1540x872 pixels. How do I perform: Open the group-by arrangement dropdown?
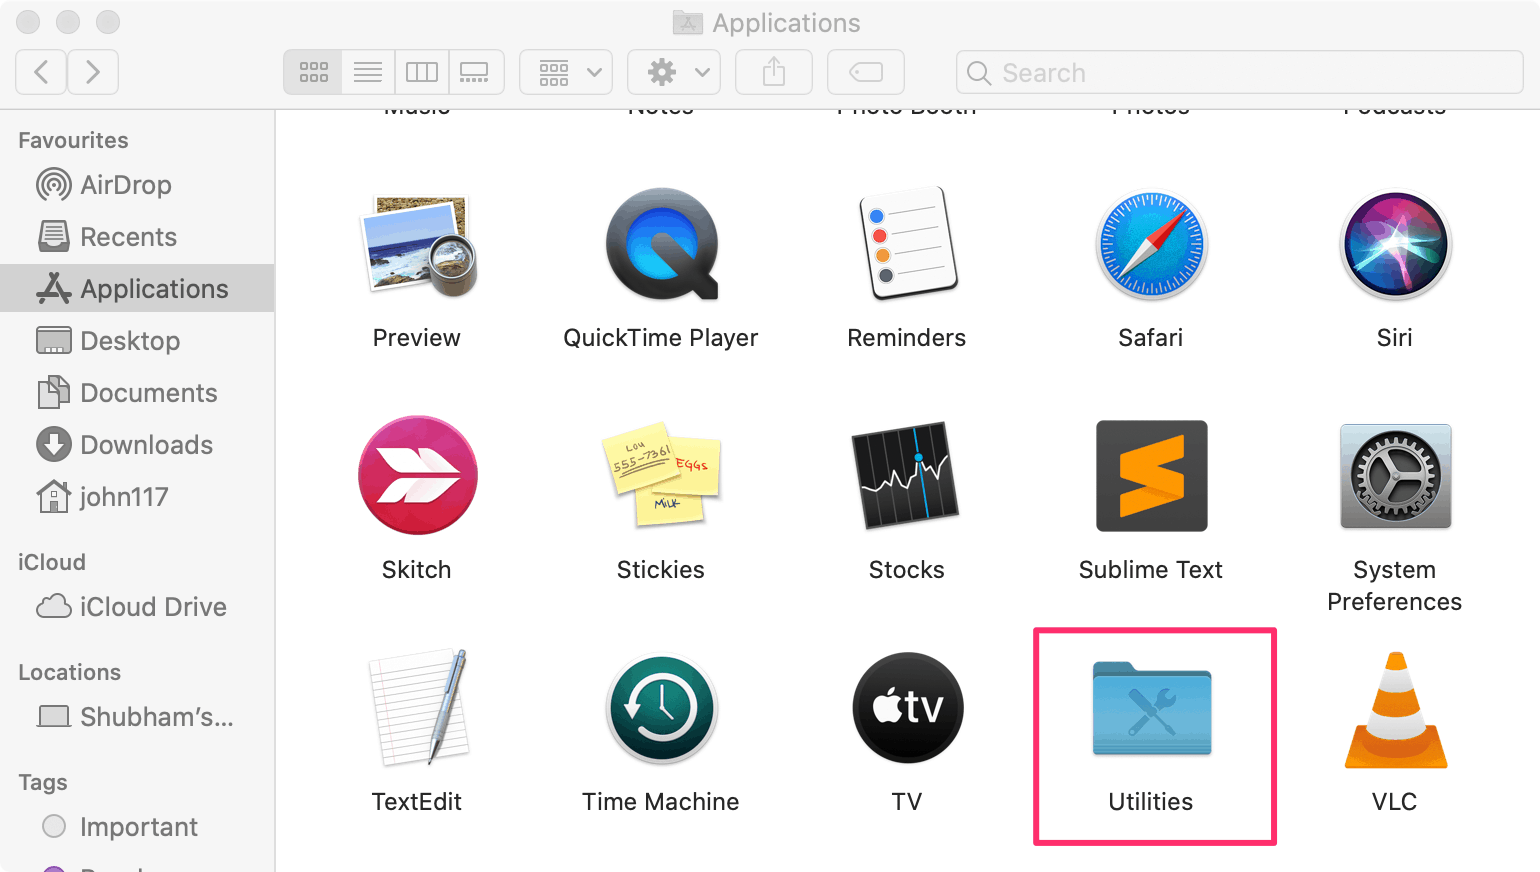pos(567,72)
